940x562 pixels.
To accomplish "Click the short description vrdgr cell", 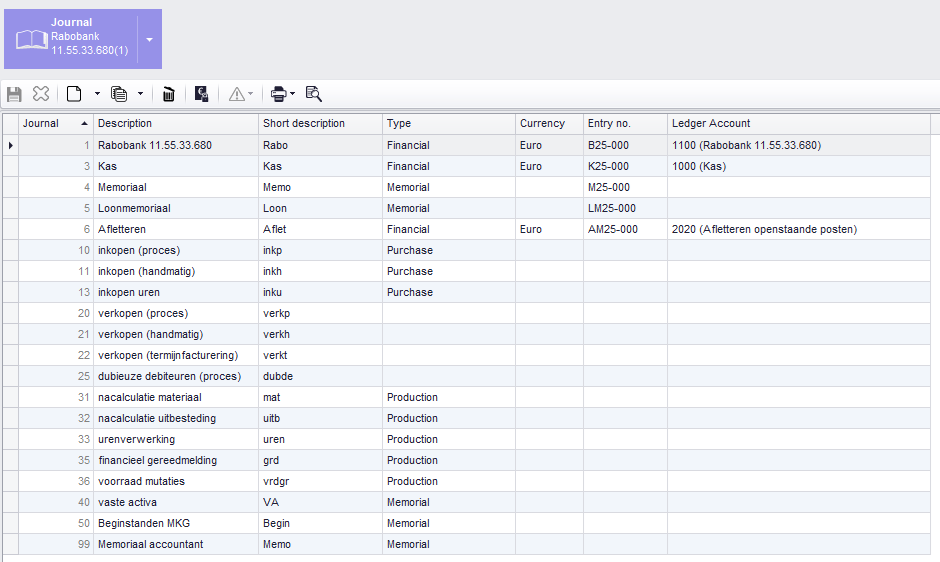I will pos(321,481).
